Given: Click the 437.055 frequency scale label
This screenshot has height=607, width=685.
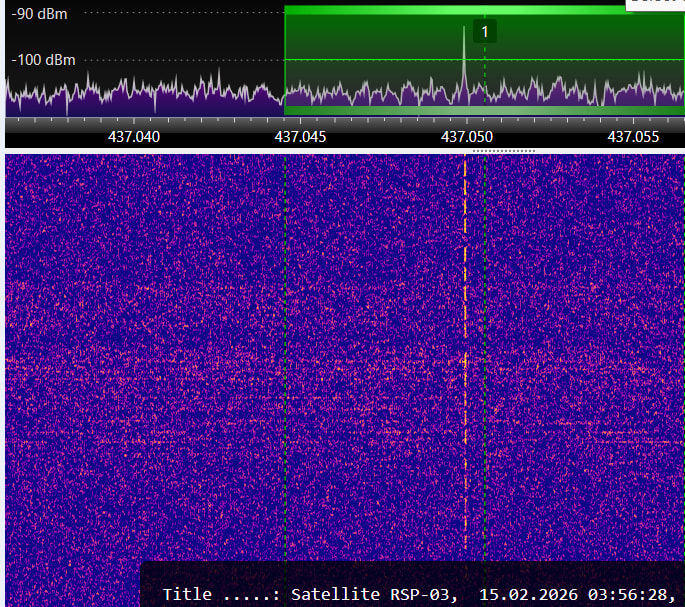Looking at the screenshot, I should [x=634, y=136].
